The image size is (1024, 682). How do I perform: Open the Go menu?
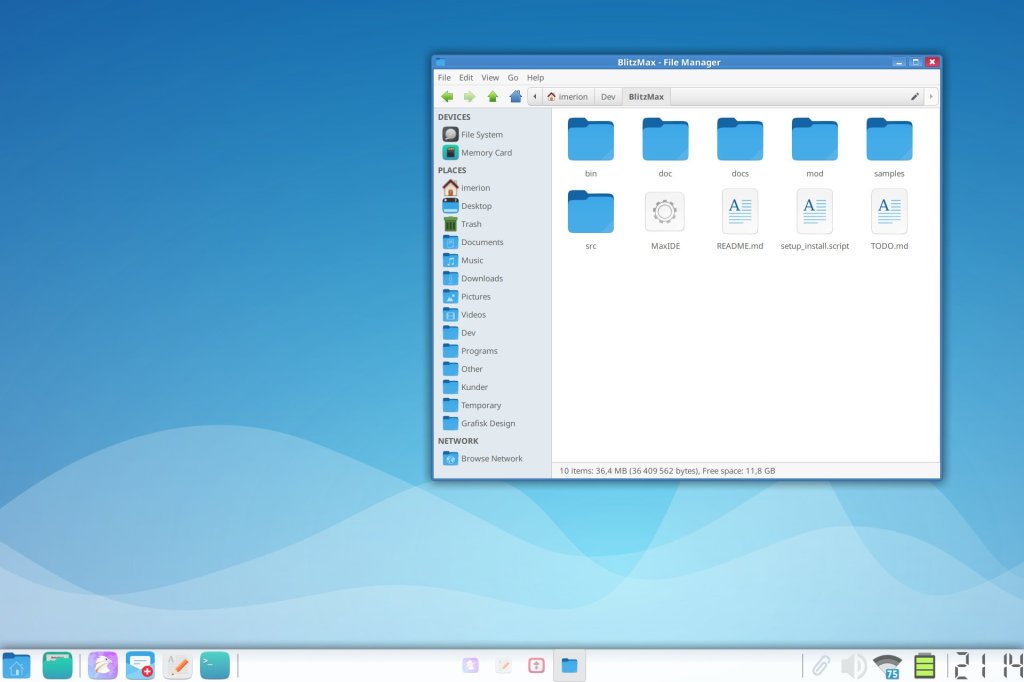point(513,77)
